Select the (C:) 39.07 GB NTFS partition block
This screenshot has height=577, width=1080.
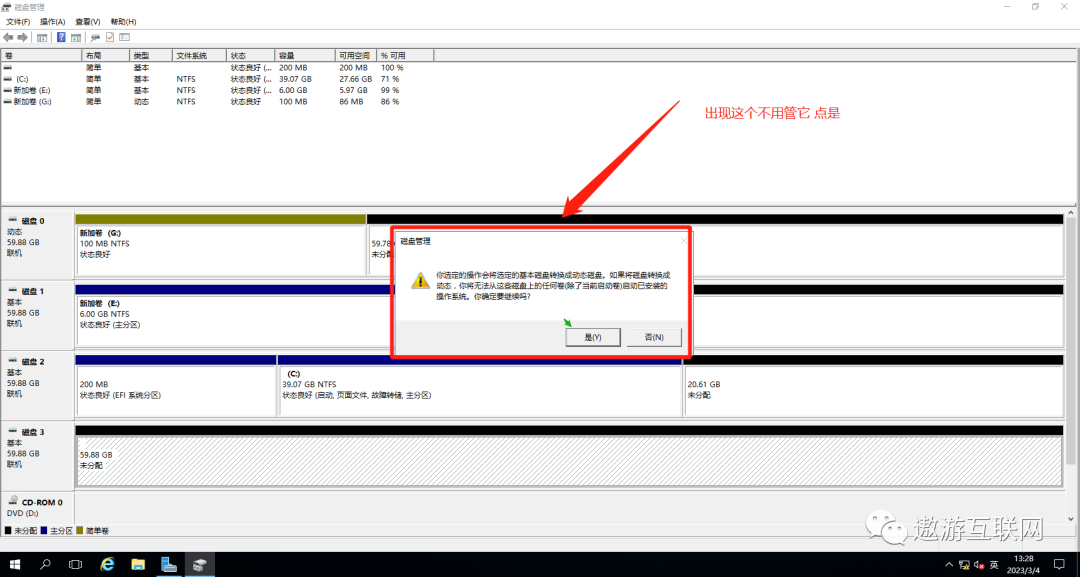479,390
